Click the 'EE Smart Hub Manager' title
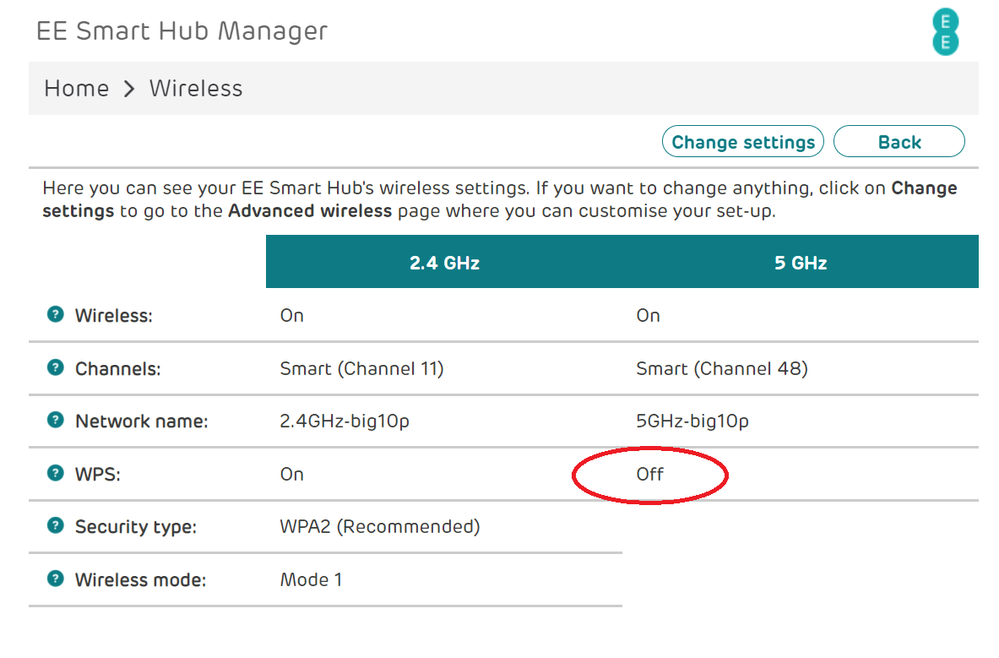 [x=182, y=31]
